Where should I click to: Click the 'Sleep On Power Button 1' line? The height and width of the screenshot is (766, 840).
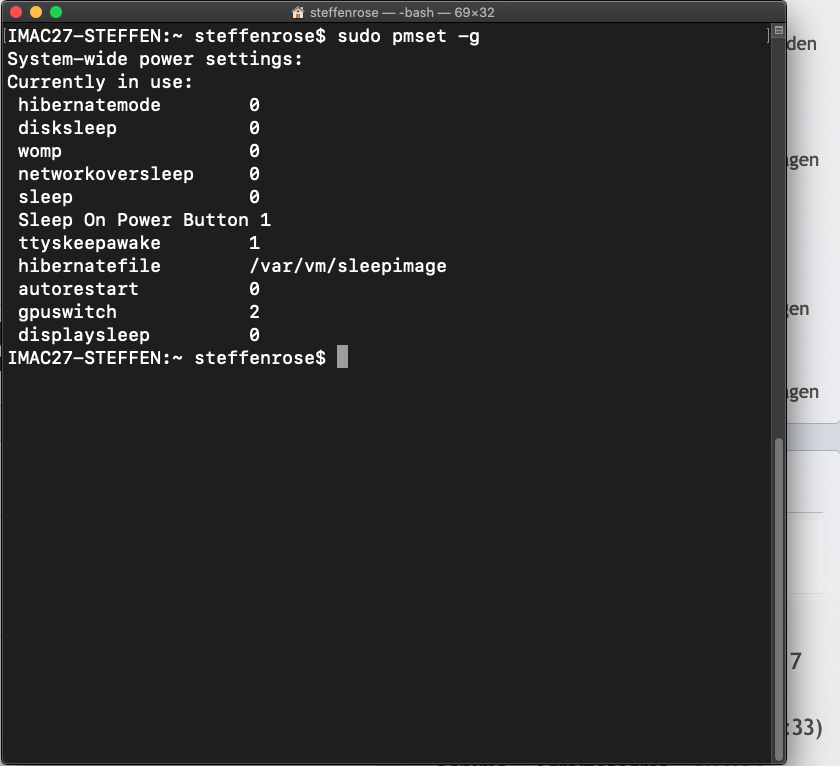pyautogui.click(x=144, y=220)
